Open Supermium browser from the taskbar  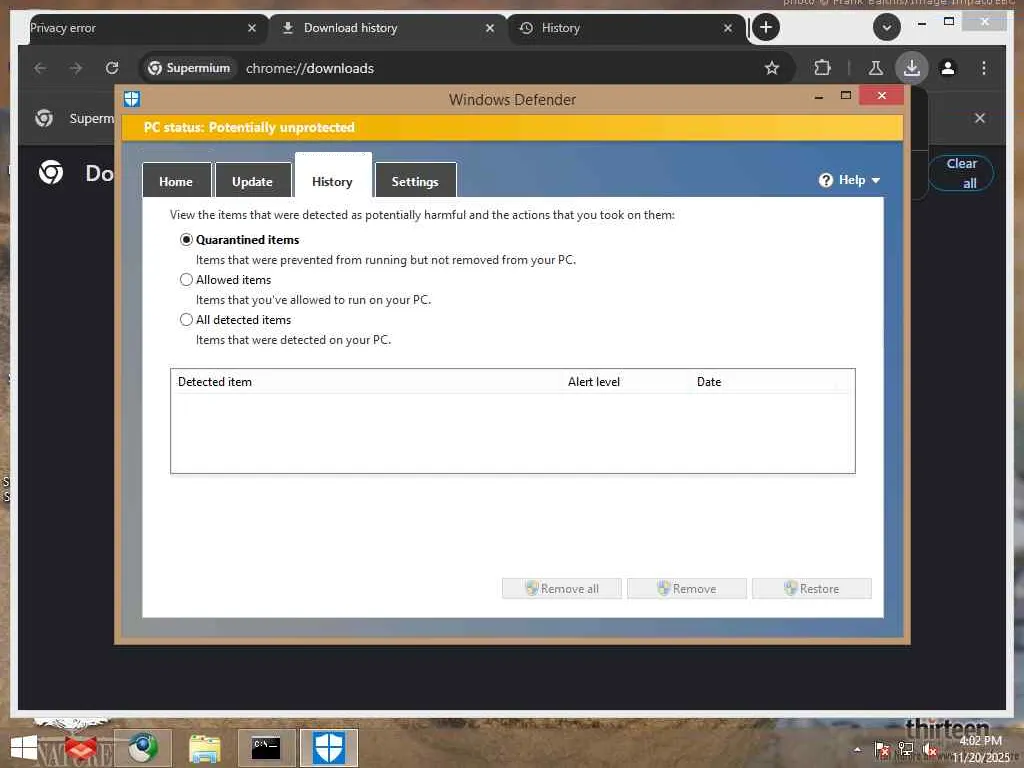tap(143, 748)
